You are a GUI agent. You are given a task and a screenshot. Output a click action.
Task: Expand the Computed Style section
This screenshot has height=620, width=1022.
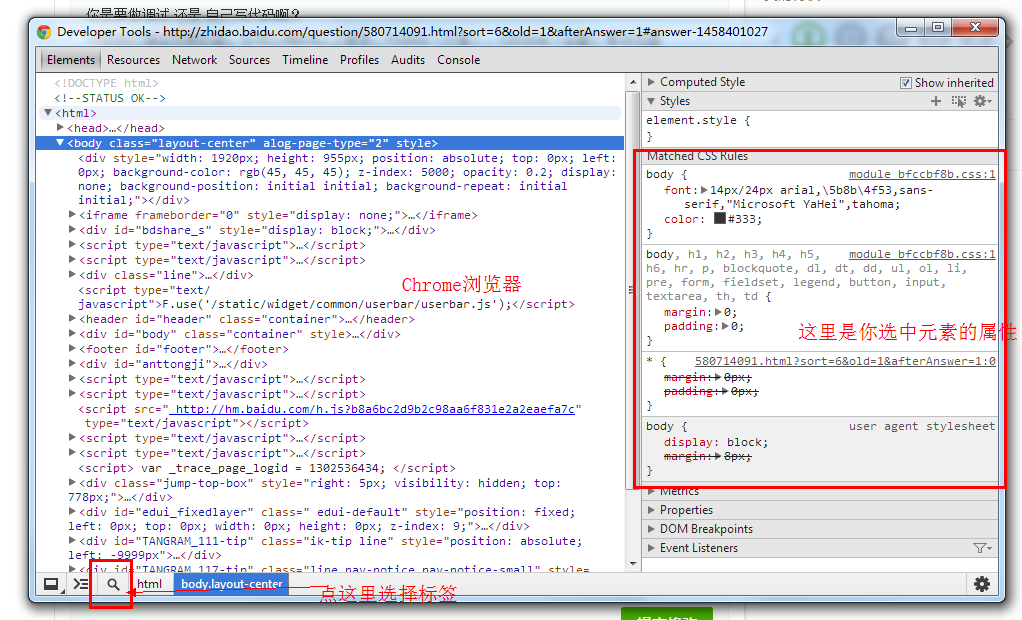click(x=651, y=82)
